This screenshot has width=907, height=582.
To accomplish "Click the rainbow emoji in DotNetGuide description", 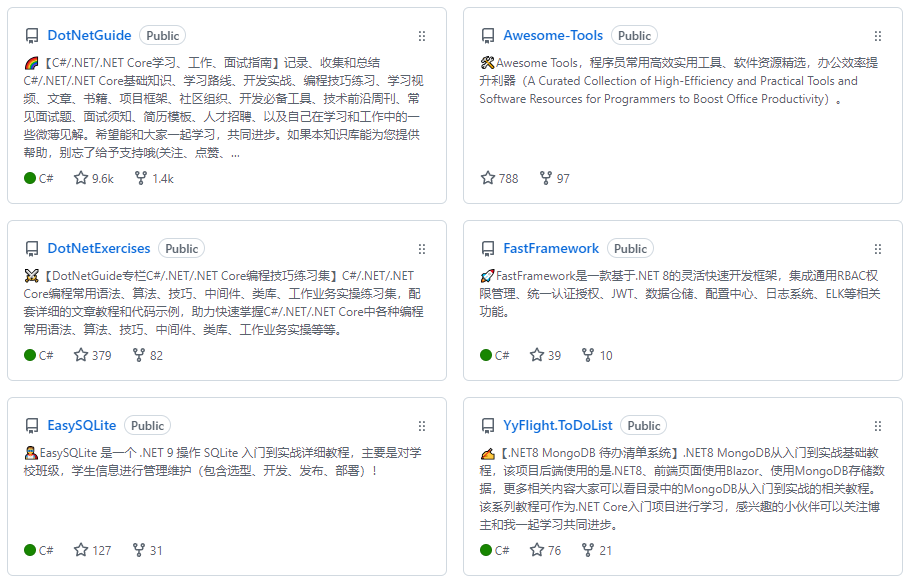I will pos(31,63).
